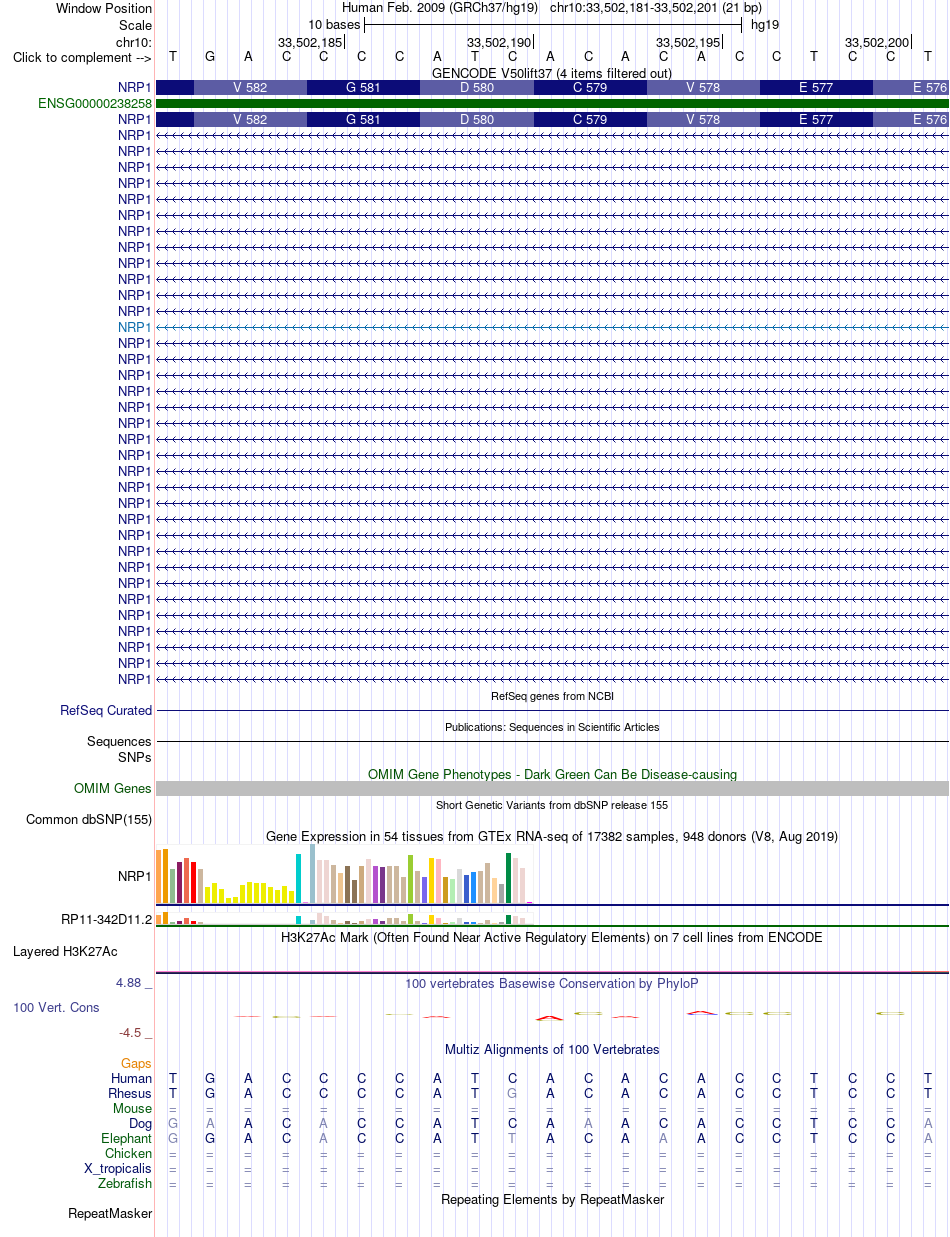Open the H3K27Ac Mark track title

[x=552, y=938]
